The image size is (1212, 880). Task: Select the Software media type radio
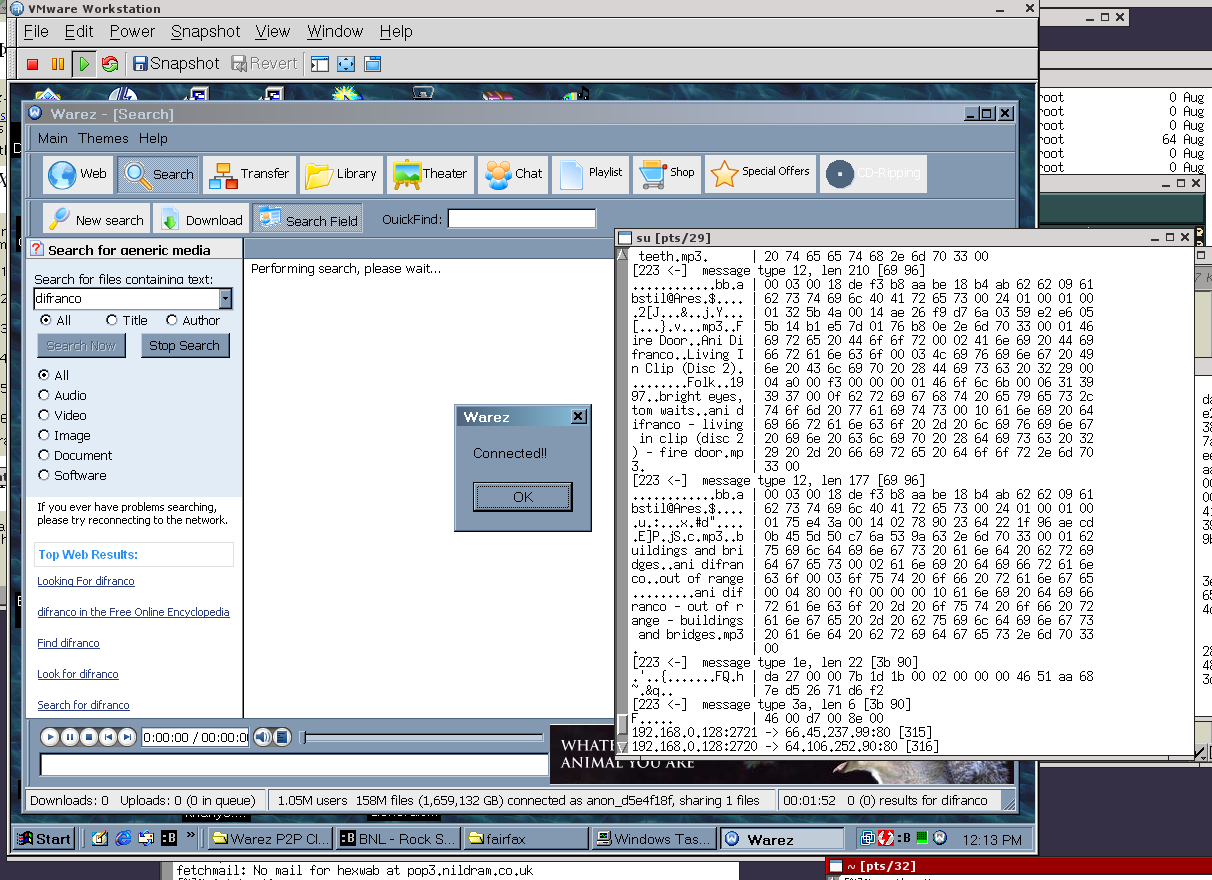coord(44,475)
